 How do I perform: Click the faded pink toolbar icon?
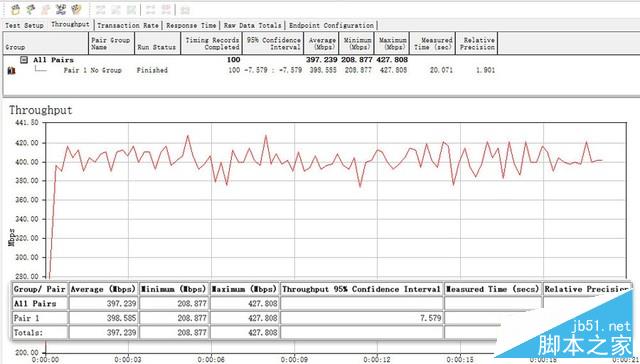(46, 9)
